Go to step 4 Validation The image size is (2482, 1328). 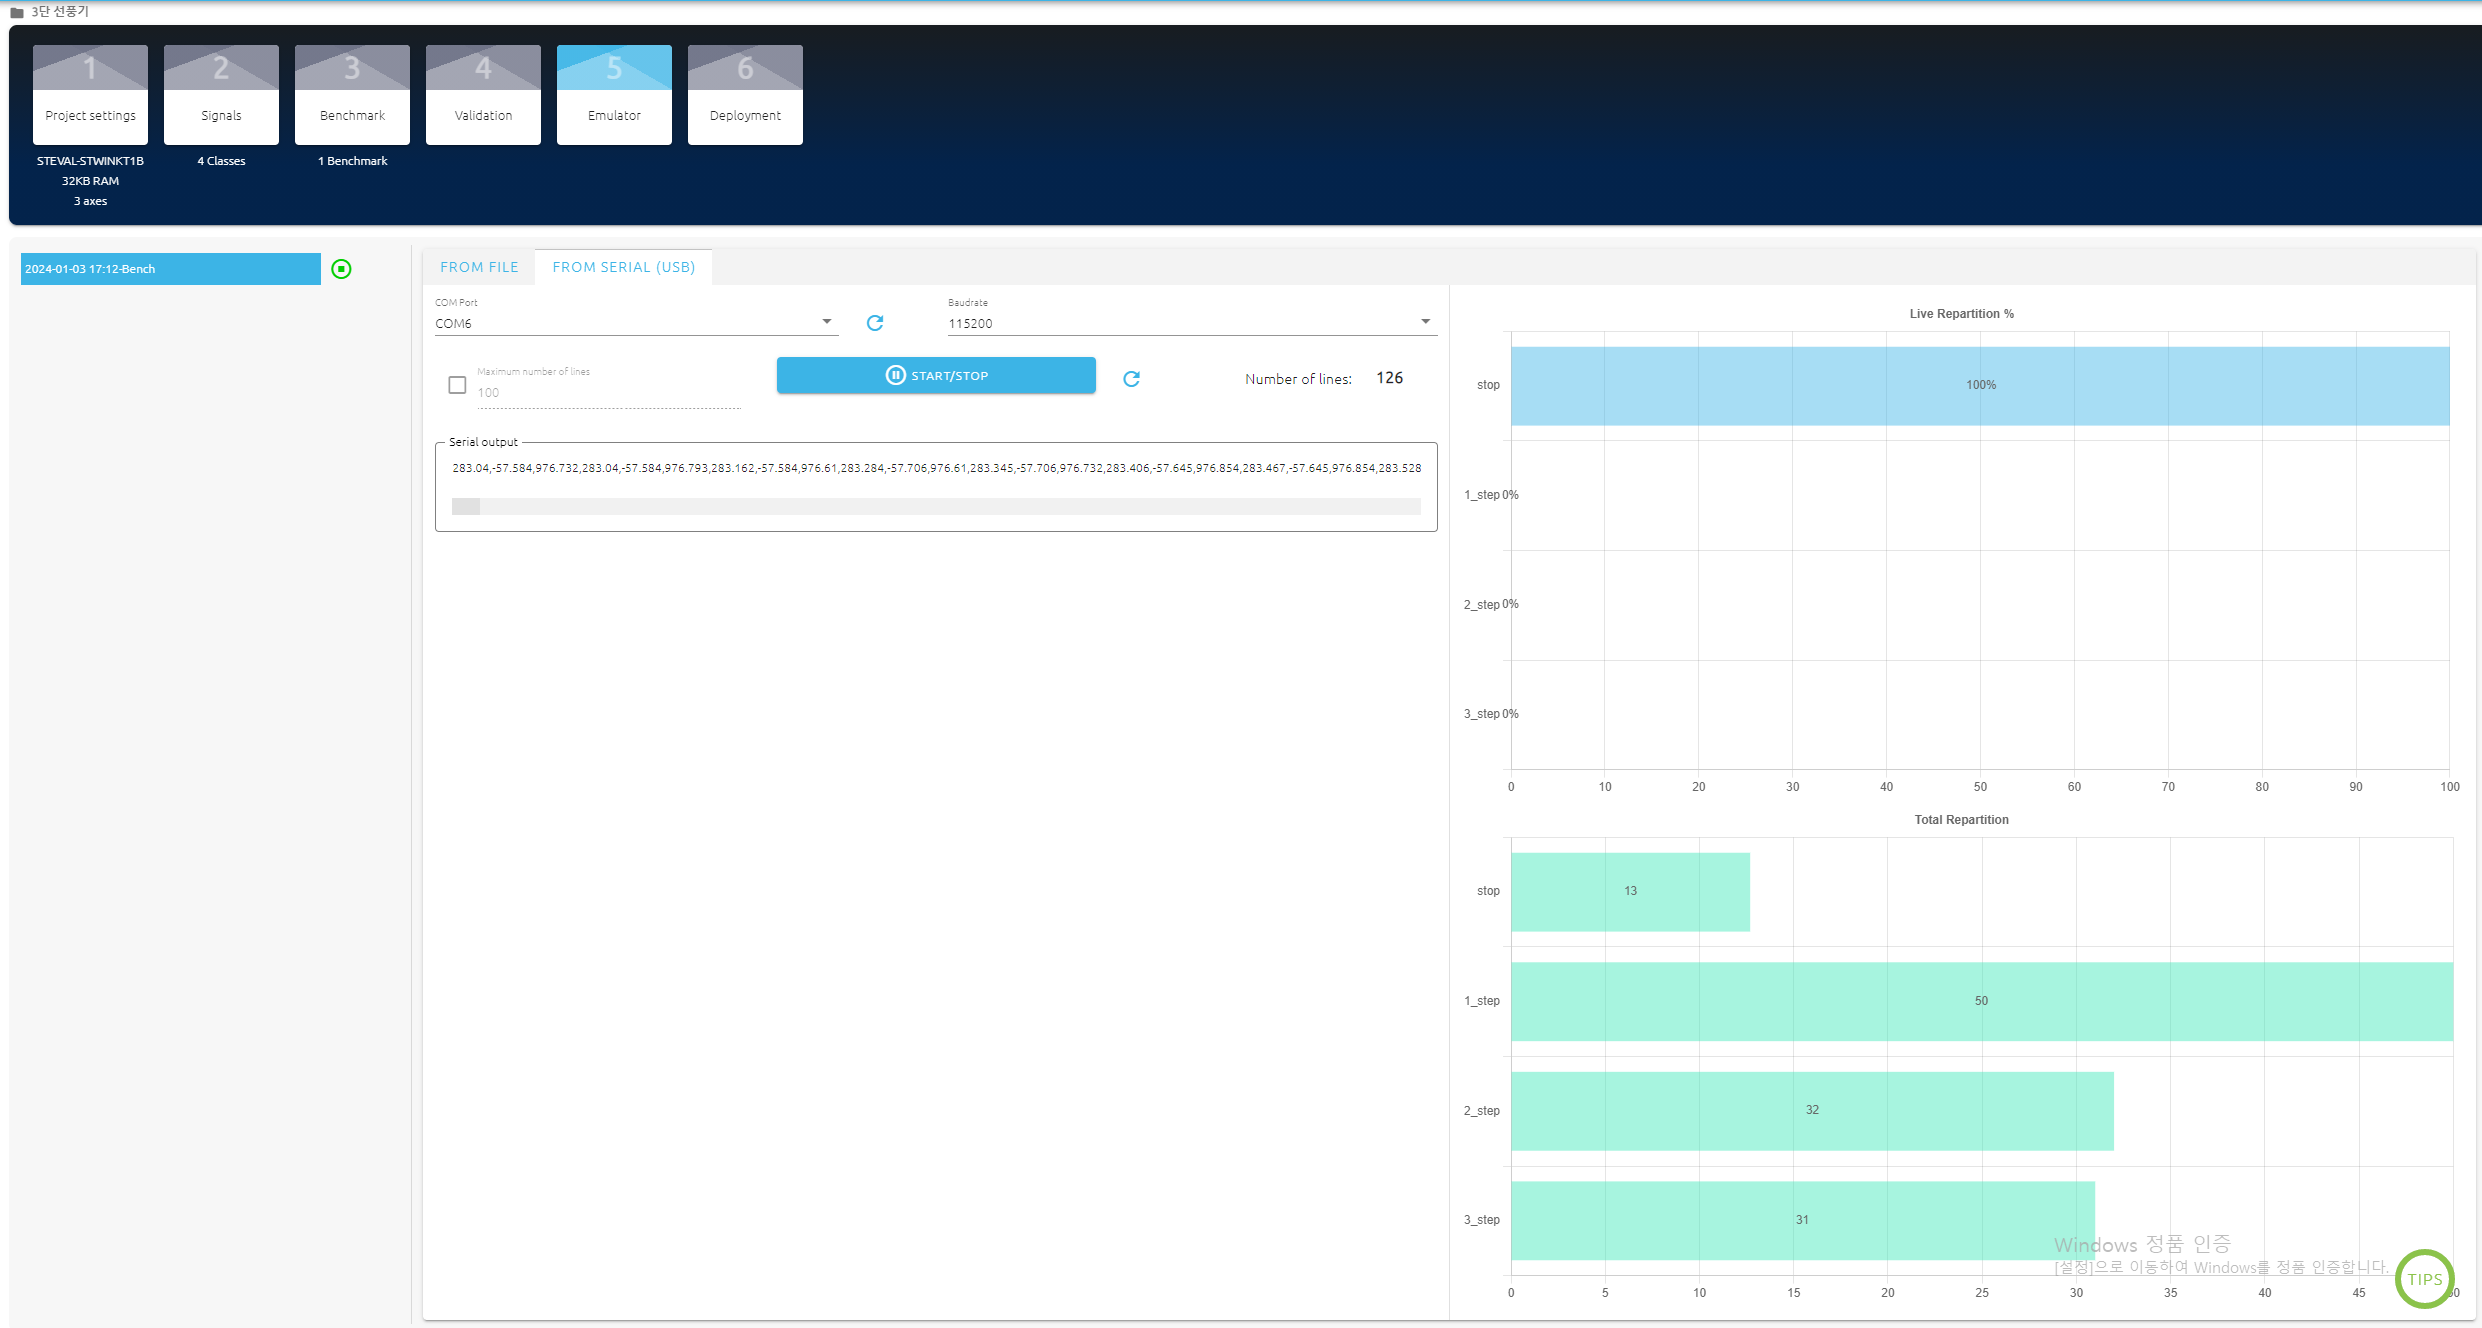pos(483,95)
